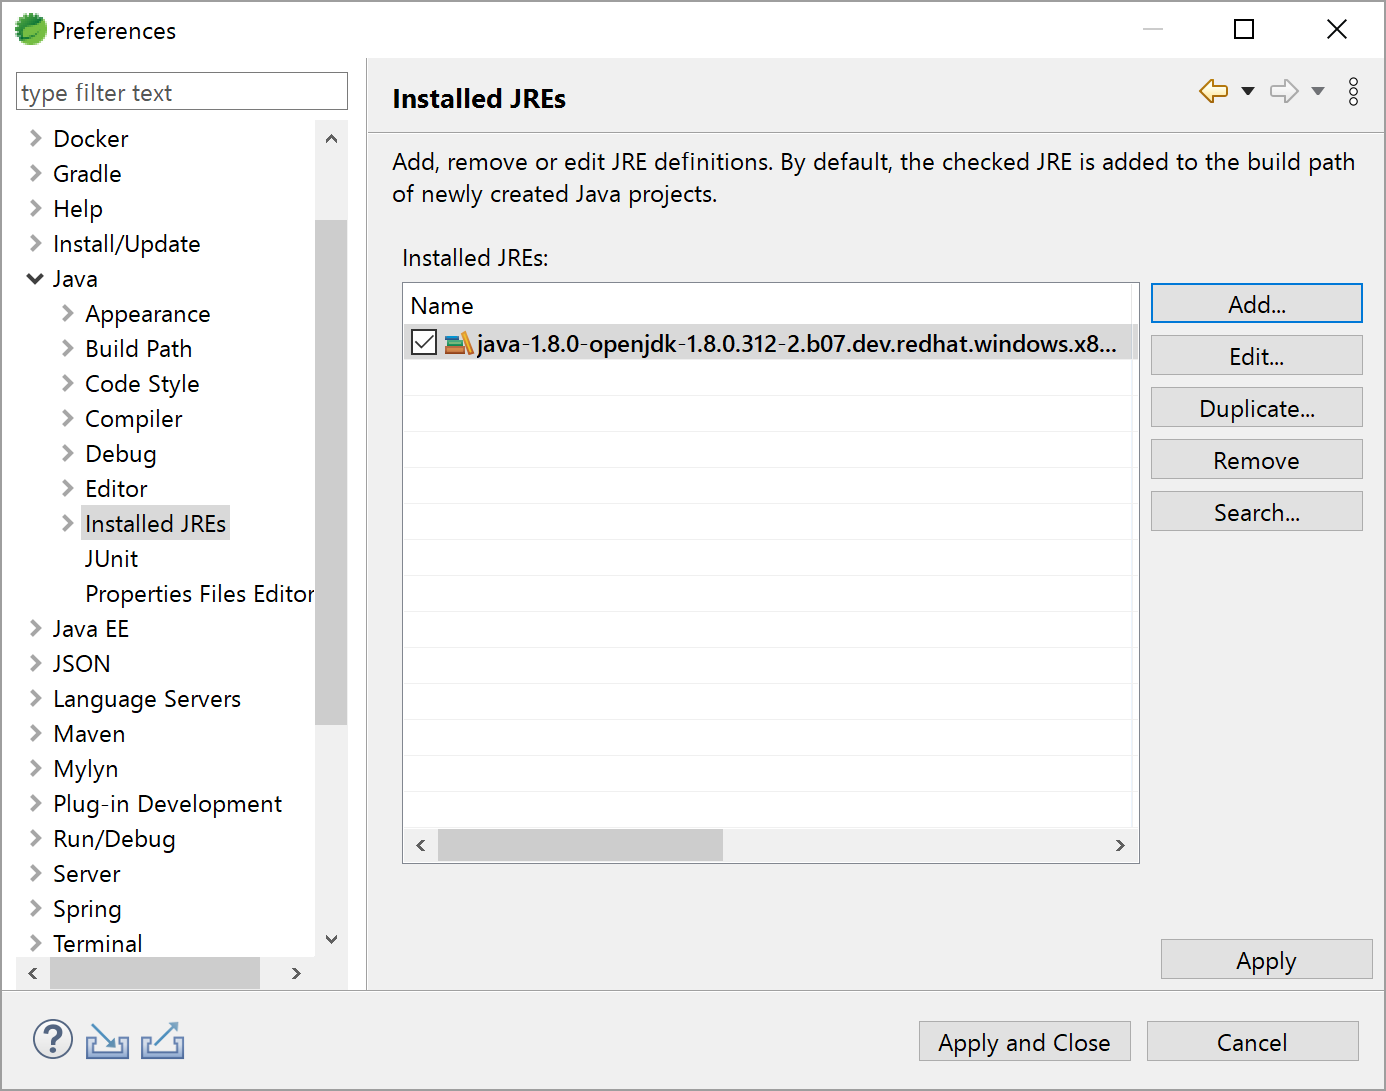This screenshot has width=1386, height=1091.
Task: Open the back history dropdown arrow
Action: 1248,92
